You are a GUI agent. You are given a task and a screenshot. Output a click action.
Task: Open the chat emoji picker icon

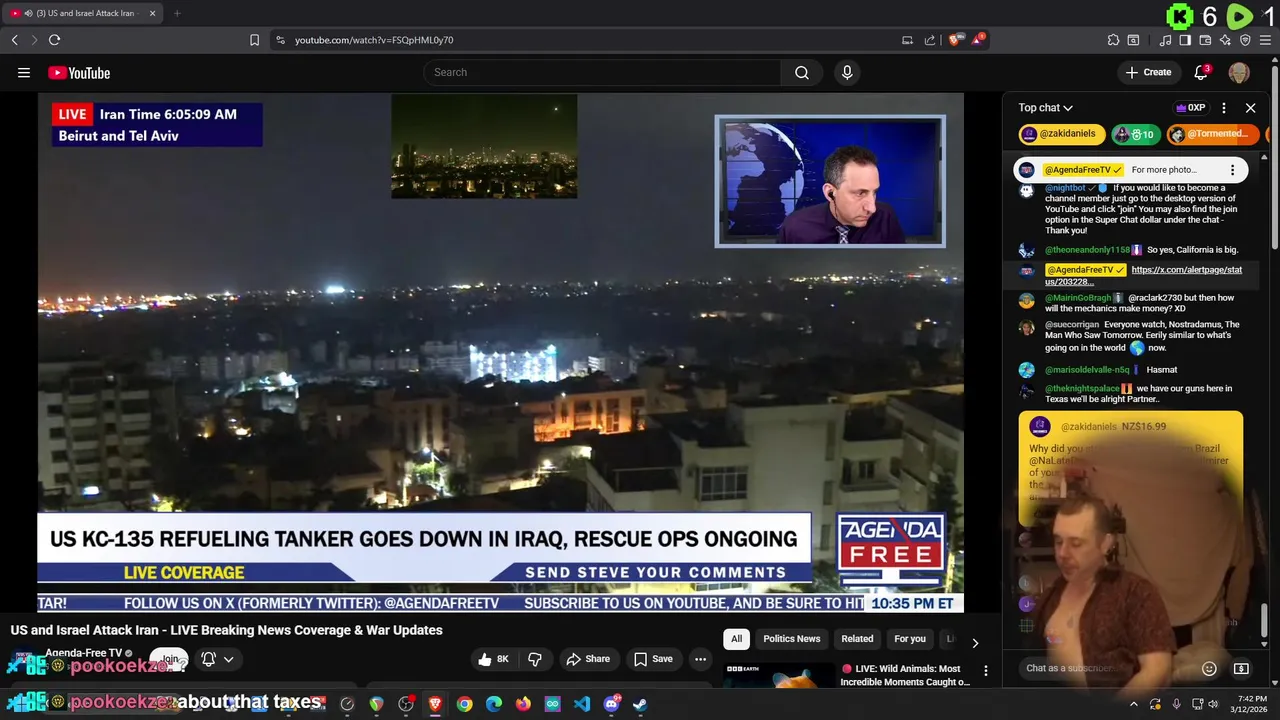point(1209,668)
